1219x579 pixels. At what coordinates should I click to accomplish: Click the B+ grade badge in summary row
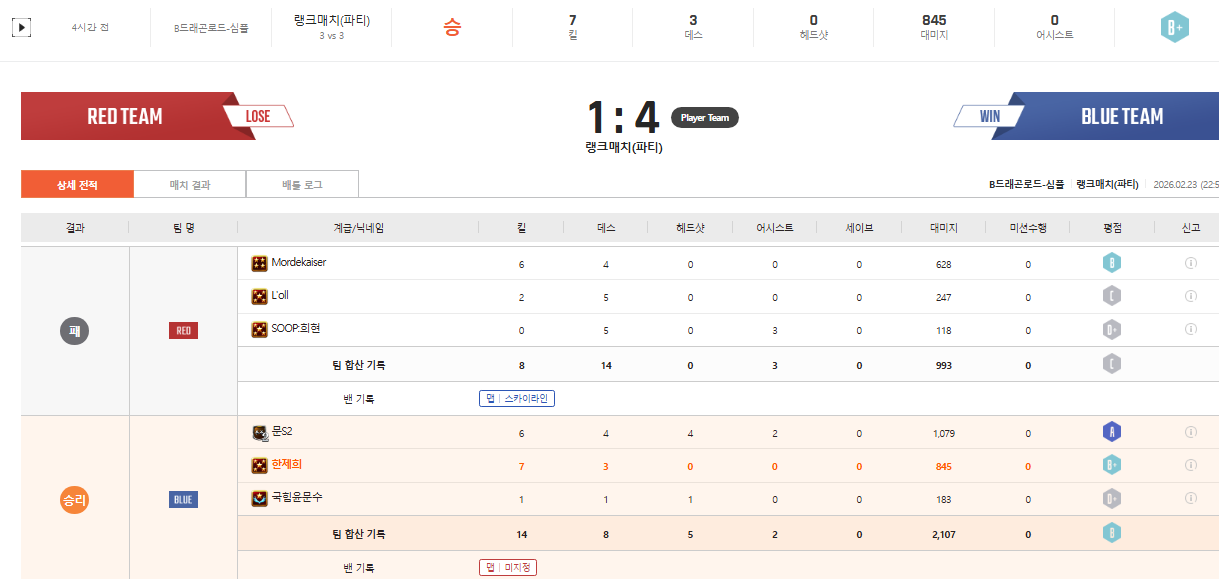pyautogui.click(x=1174, y=28)
